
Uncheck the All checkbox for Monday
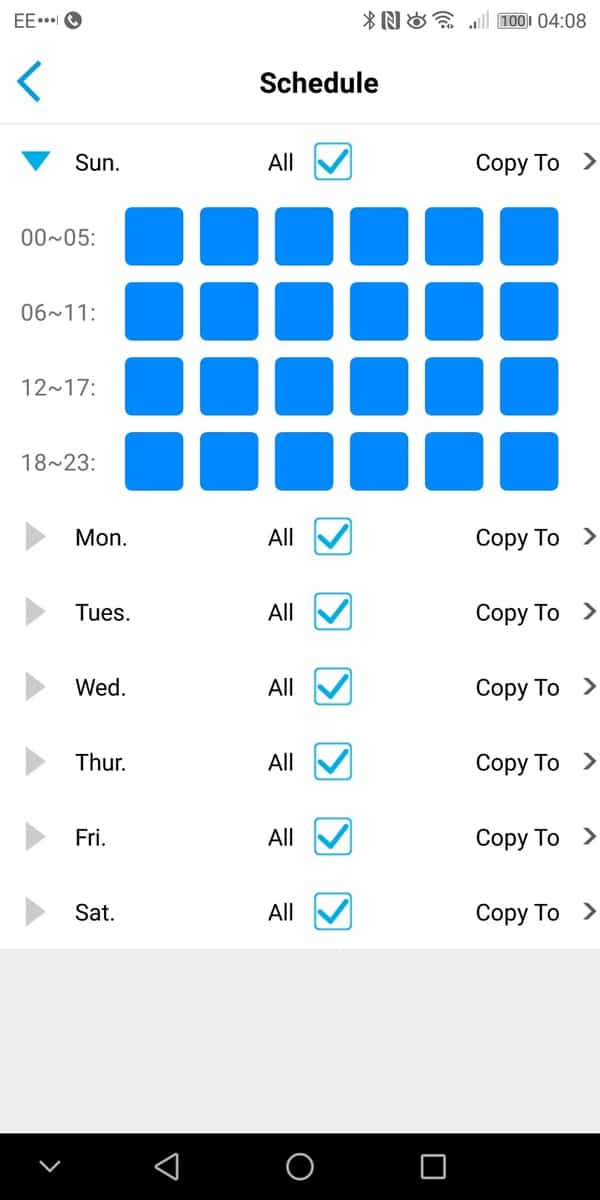pyautogui.click(x=333, y=537)
